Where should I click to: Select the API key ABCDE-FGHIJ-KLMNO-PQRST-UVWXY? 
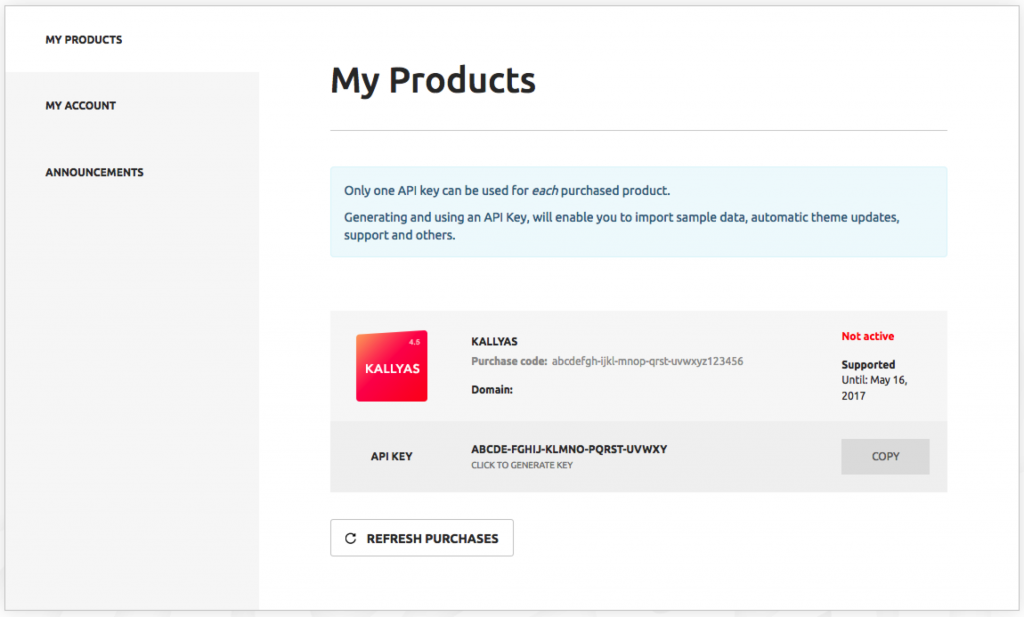568,449
